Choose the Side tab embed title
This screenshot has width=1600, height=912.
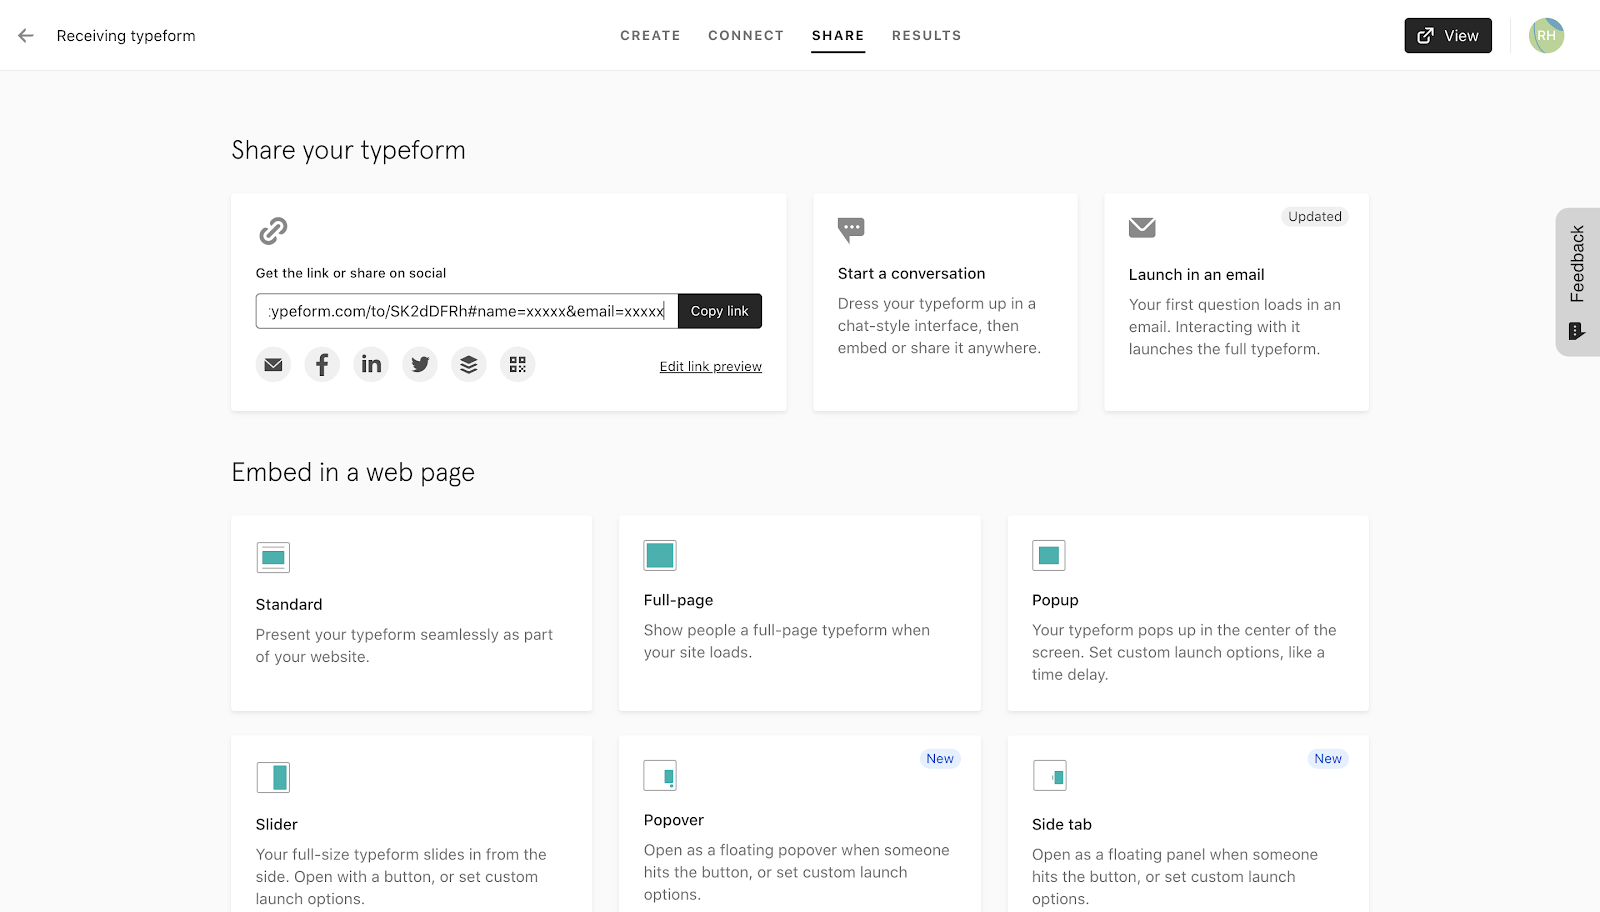(1062, 825)
